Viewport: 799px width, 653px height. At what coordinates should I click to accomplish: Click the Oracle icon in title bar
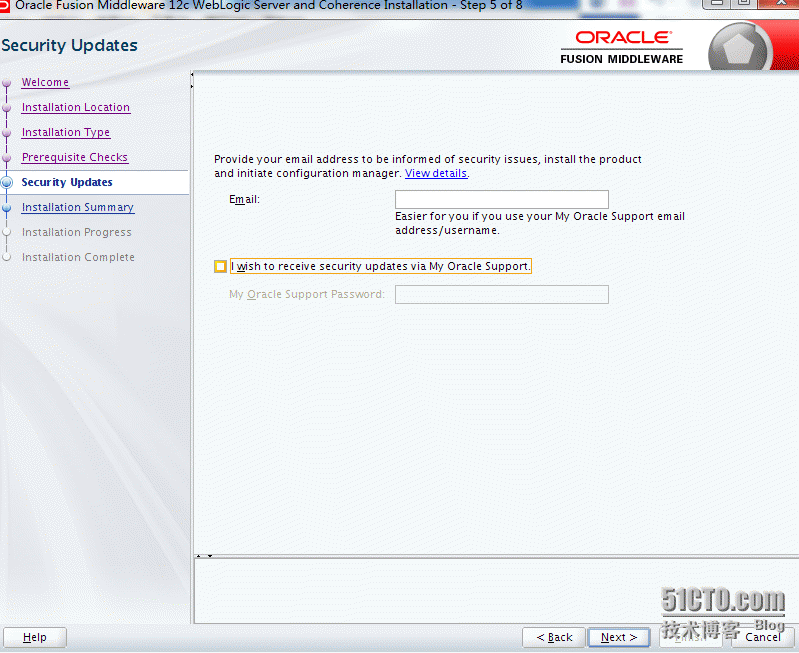(4, 5)
